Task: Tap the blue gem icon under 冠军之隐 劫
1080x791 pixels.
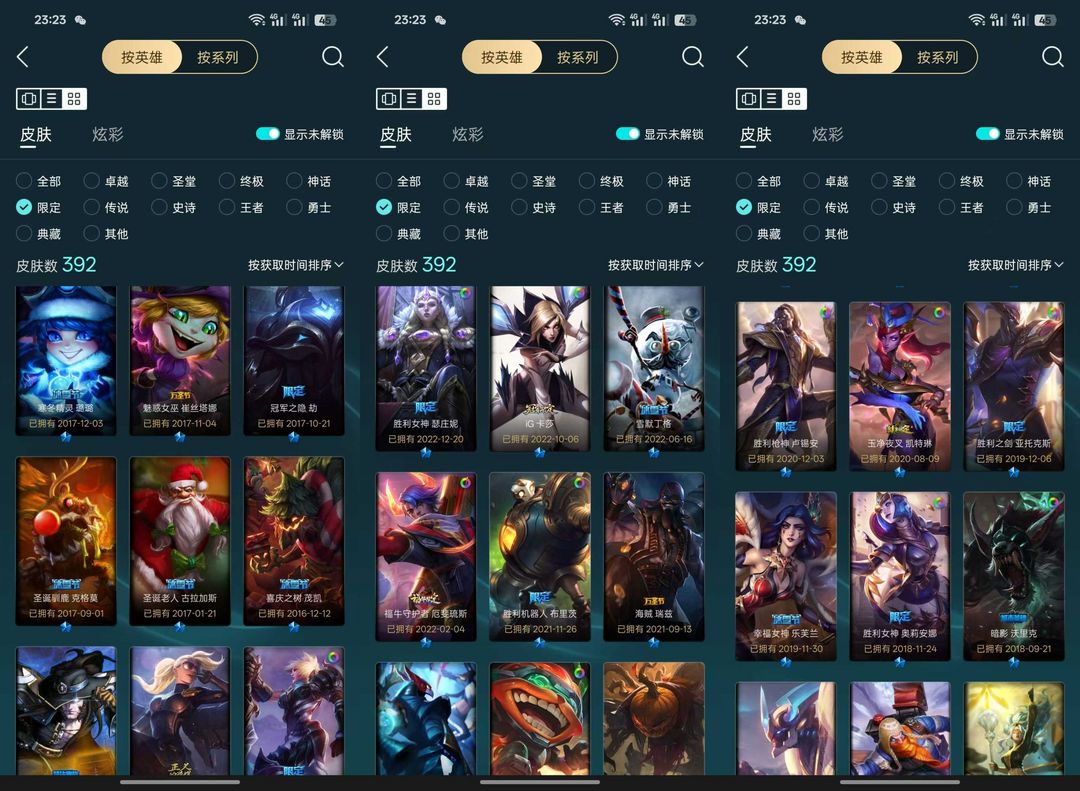Action: pos(294,436)
